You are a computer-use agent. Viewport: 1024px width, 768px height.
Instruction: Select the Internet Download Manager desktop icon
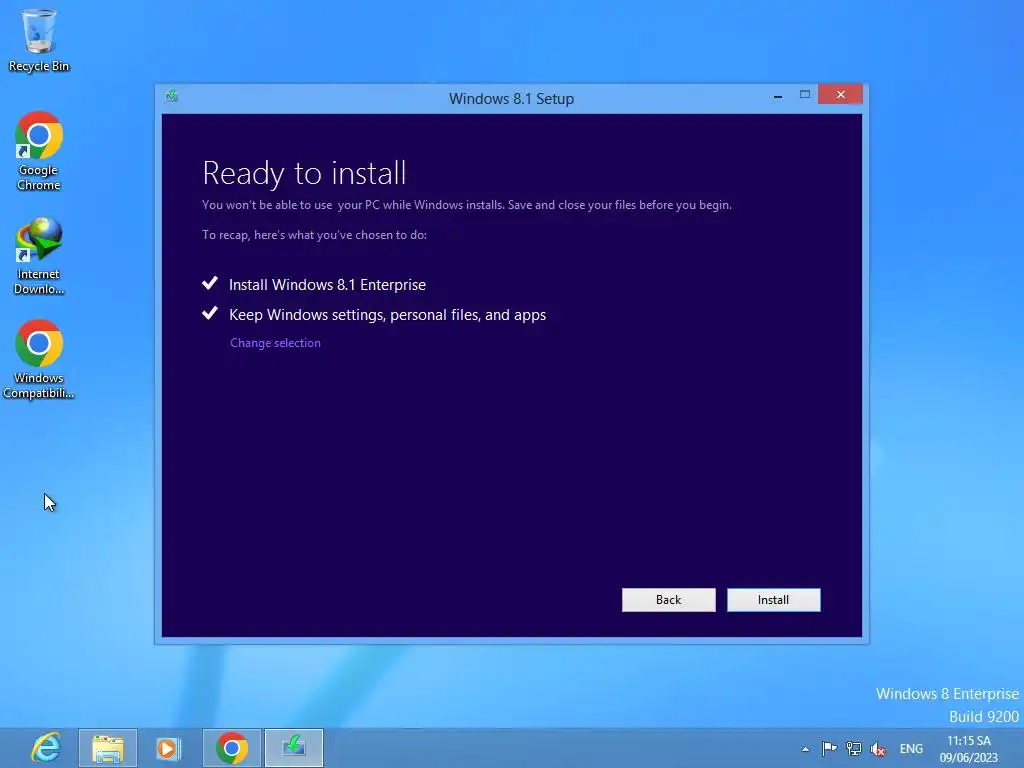click(x=39, y=256)
